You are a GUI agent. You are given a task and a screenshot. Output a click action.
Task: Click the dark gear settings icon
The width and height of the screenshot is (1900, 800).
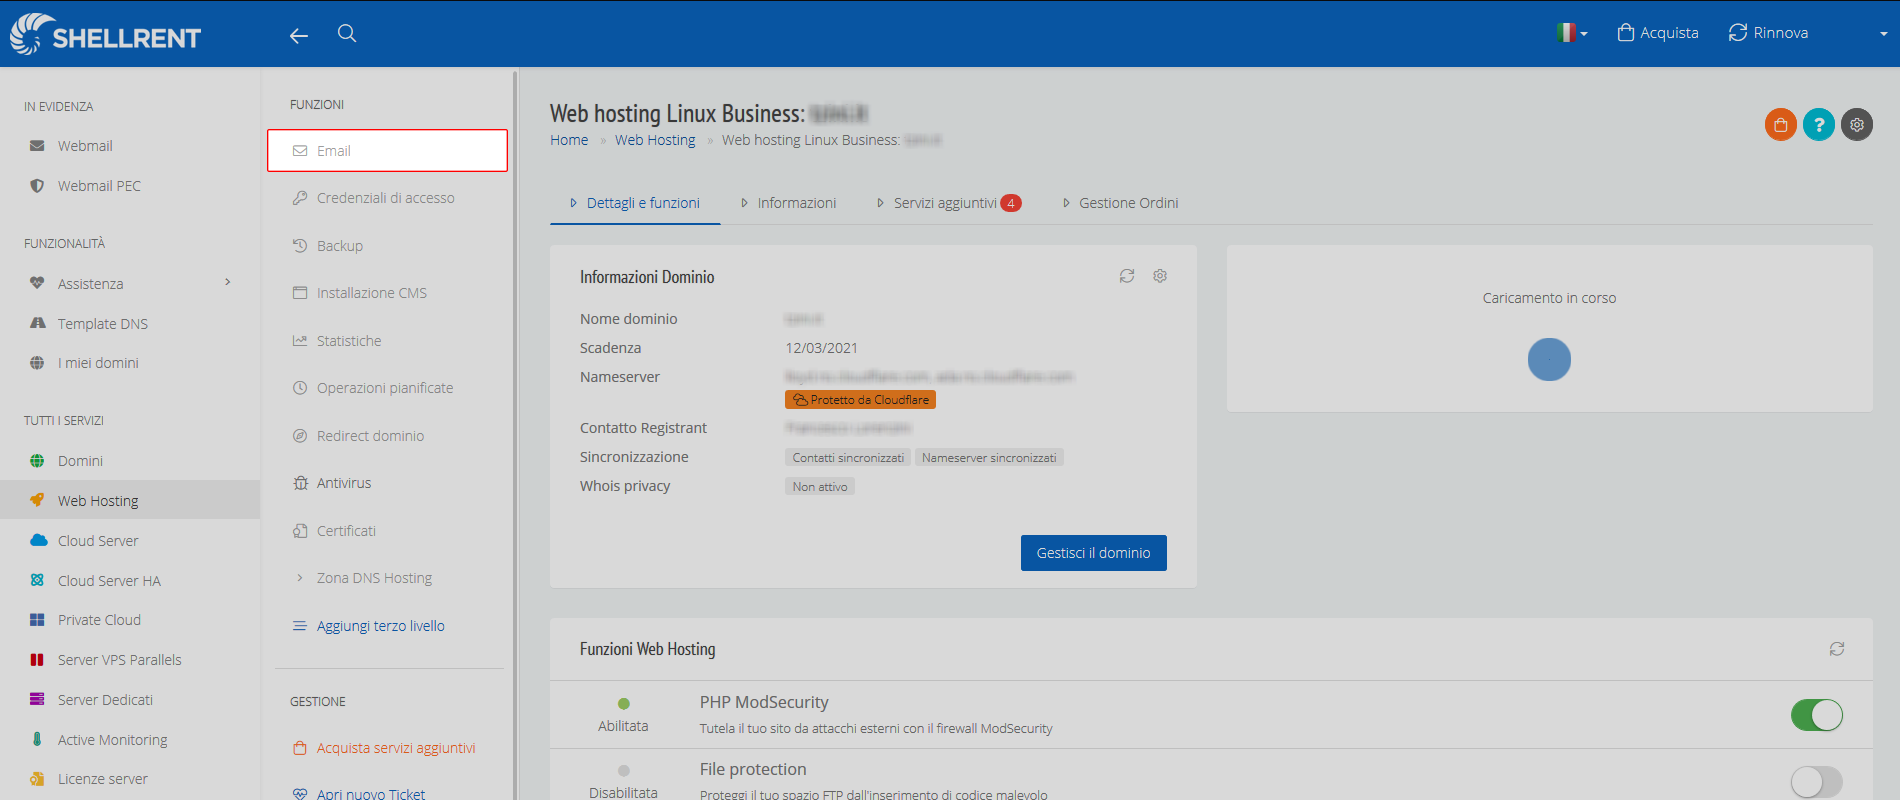[x=1856, y=125]
